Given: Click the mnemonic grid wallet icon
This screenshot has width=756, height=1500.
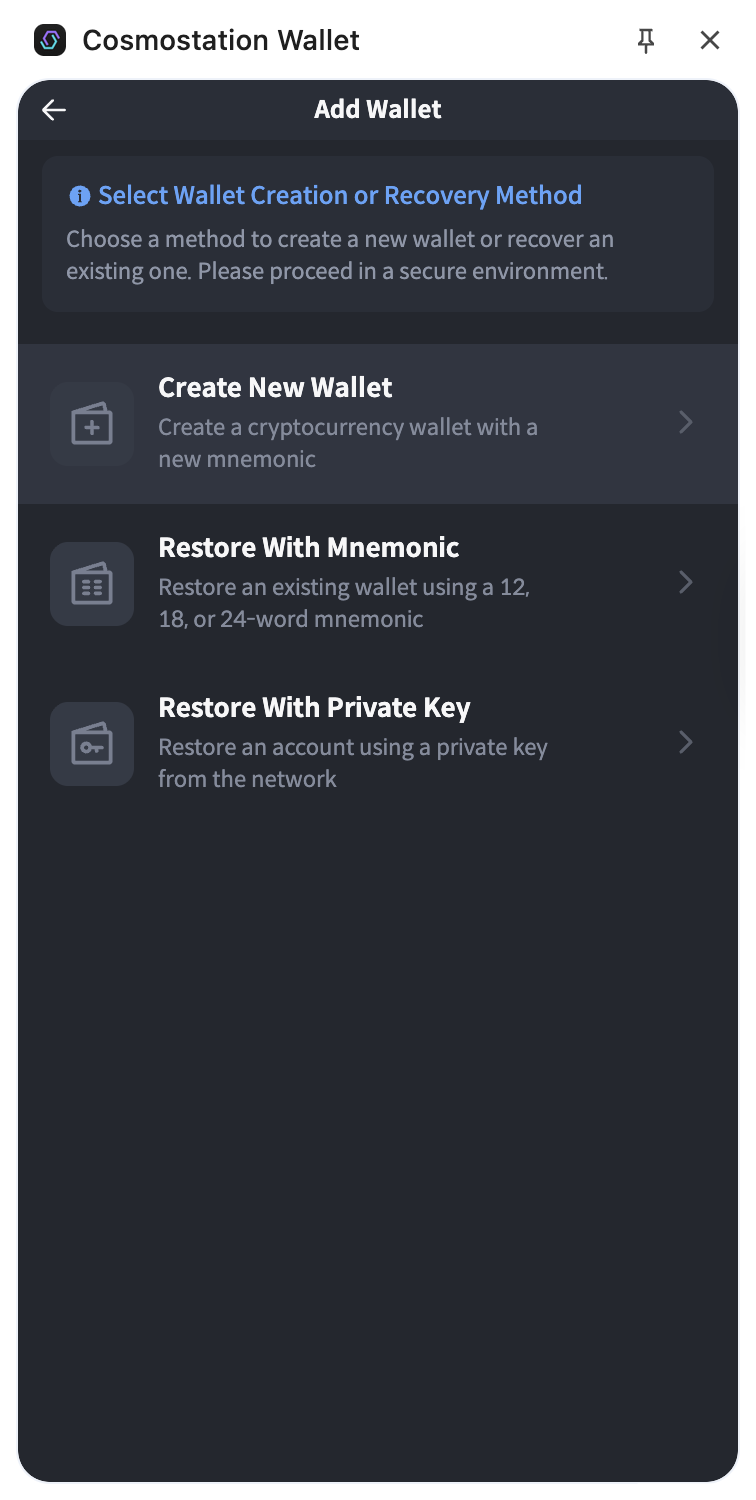Looking at the screenshot, I should click(92, 584).
